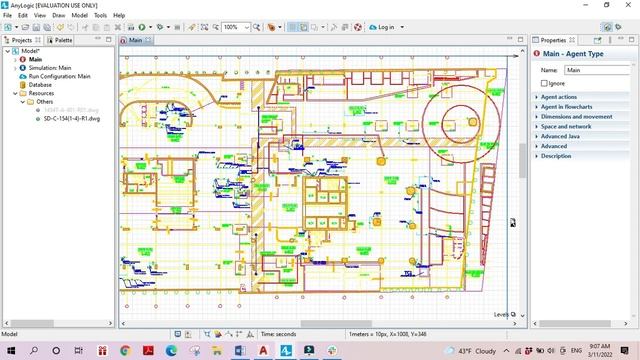Expand the Agent actions section
This screenshot has height=360, width=640.
click(559, 97)
